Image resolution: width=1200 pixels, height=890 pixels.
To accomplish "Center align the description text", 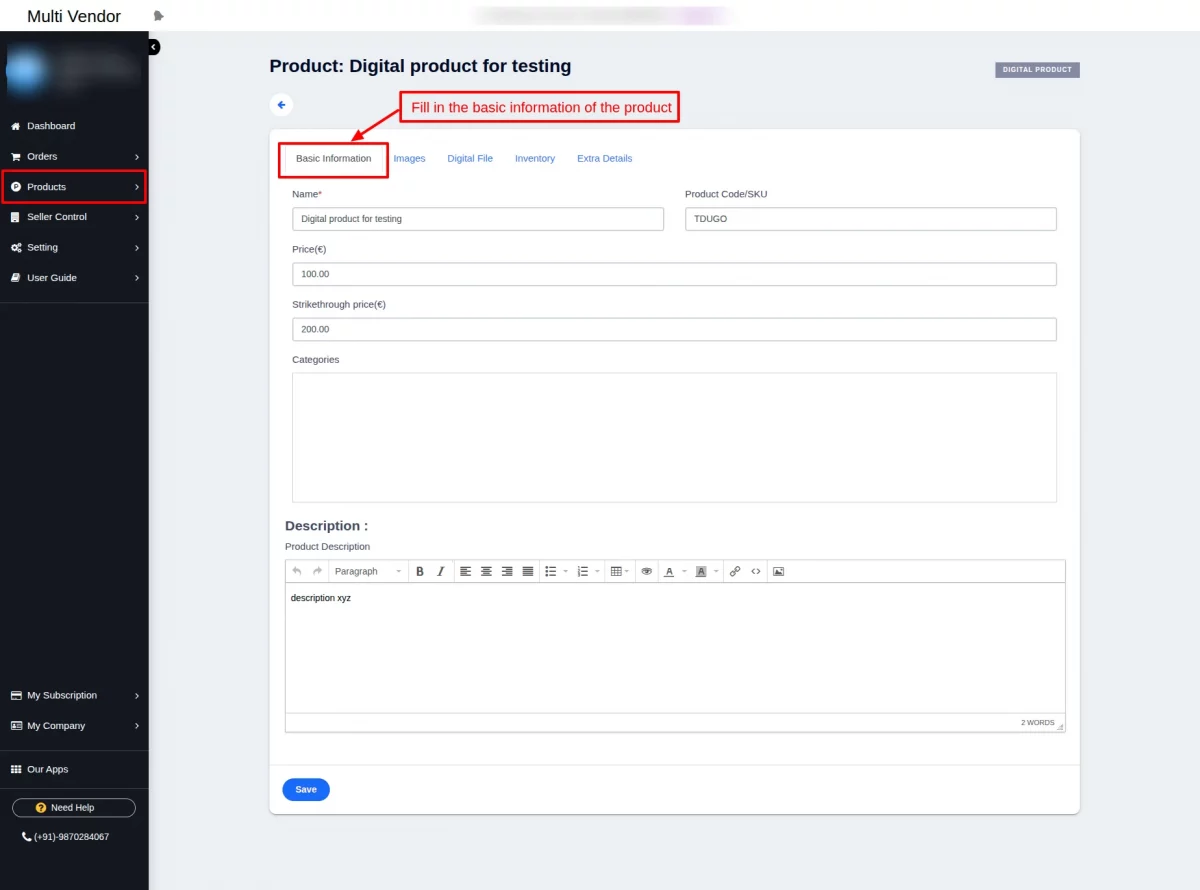I will 486,571.
